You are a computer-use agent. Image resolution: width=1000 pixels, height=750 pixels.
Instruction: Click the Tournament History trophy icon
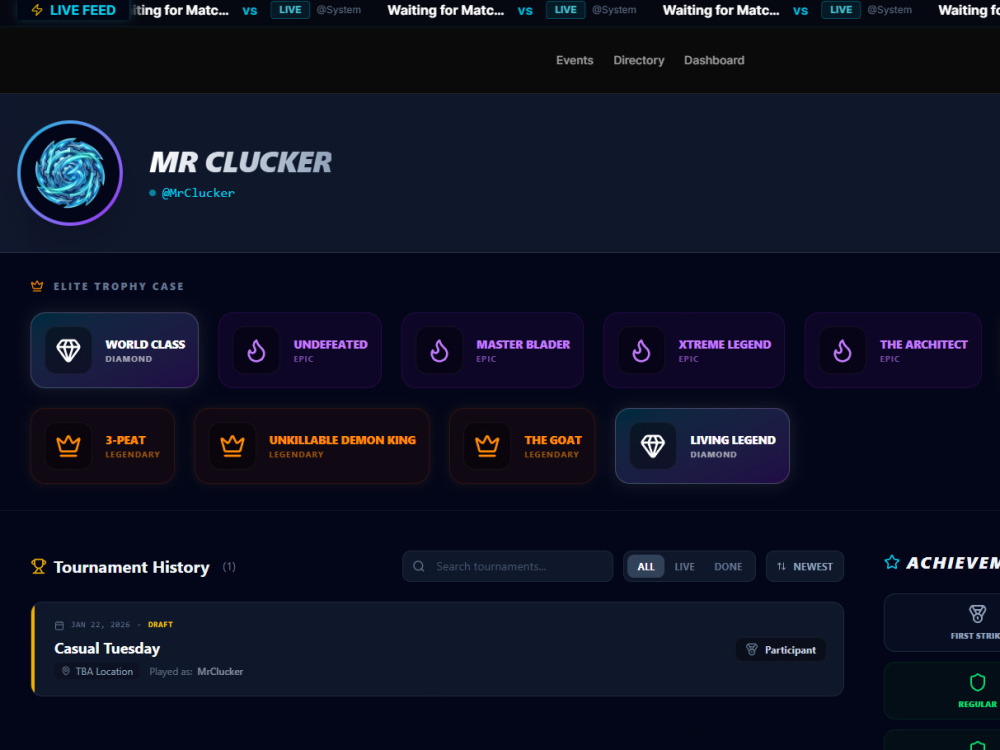coord(38,566)
